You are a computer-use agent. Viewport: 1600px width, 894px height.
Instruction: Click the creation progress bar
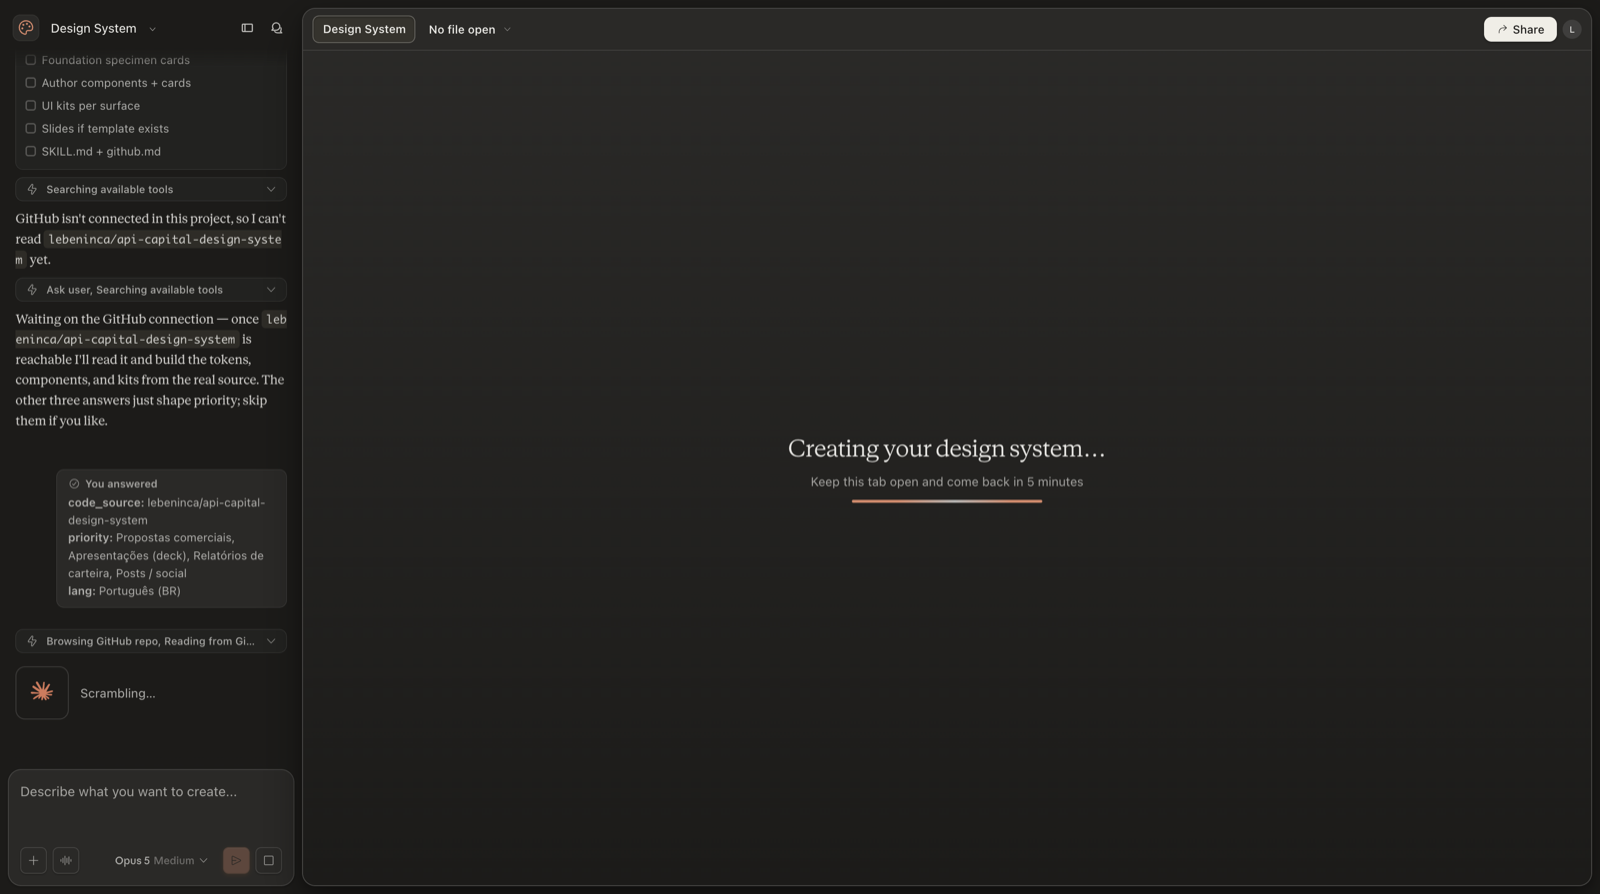pyautogui.click(x=947, y=501)
